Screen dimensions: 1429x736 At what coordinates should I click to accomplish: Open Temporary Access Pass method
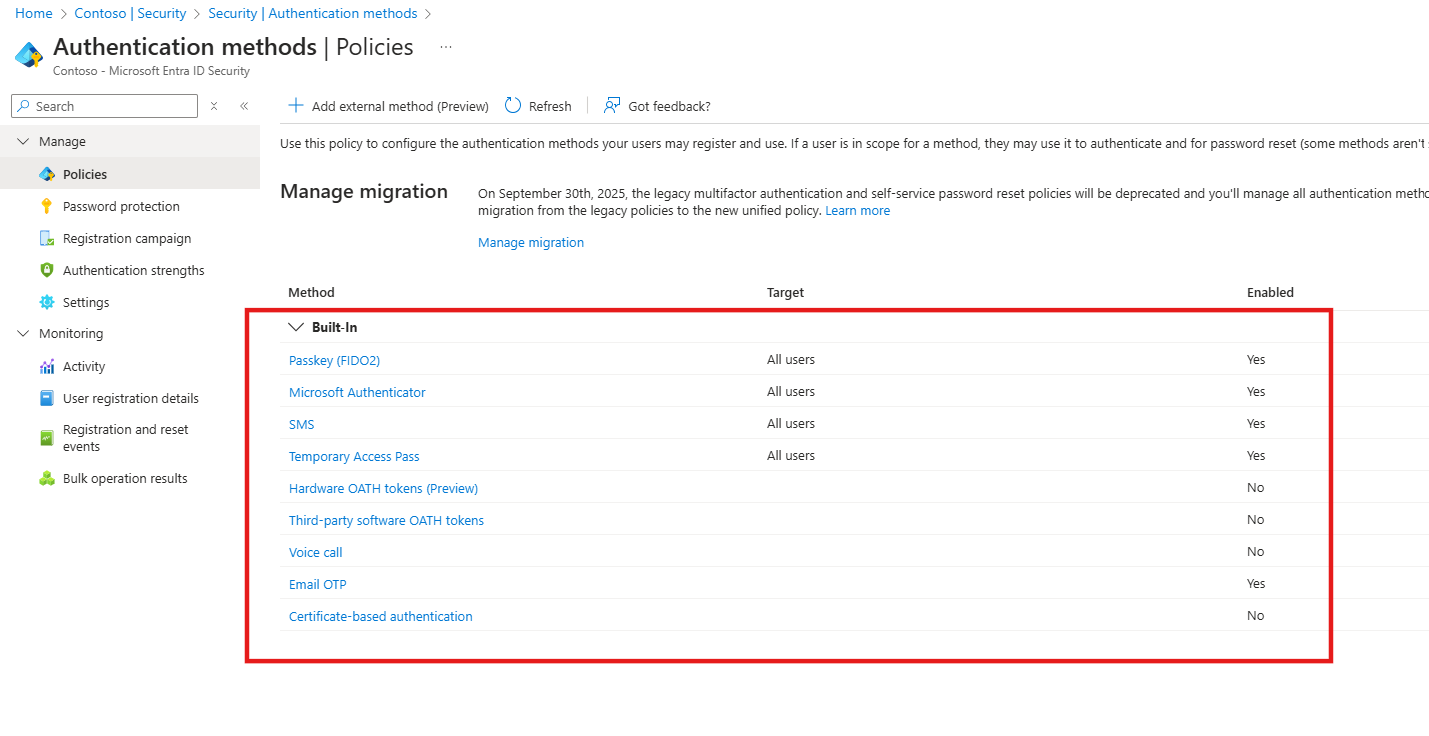(354, 456)
